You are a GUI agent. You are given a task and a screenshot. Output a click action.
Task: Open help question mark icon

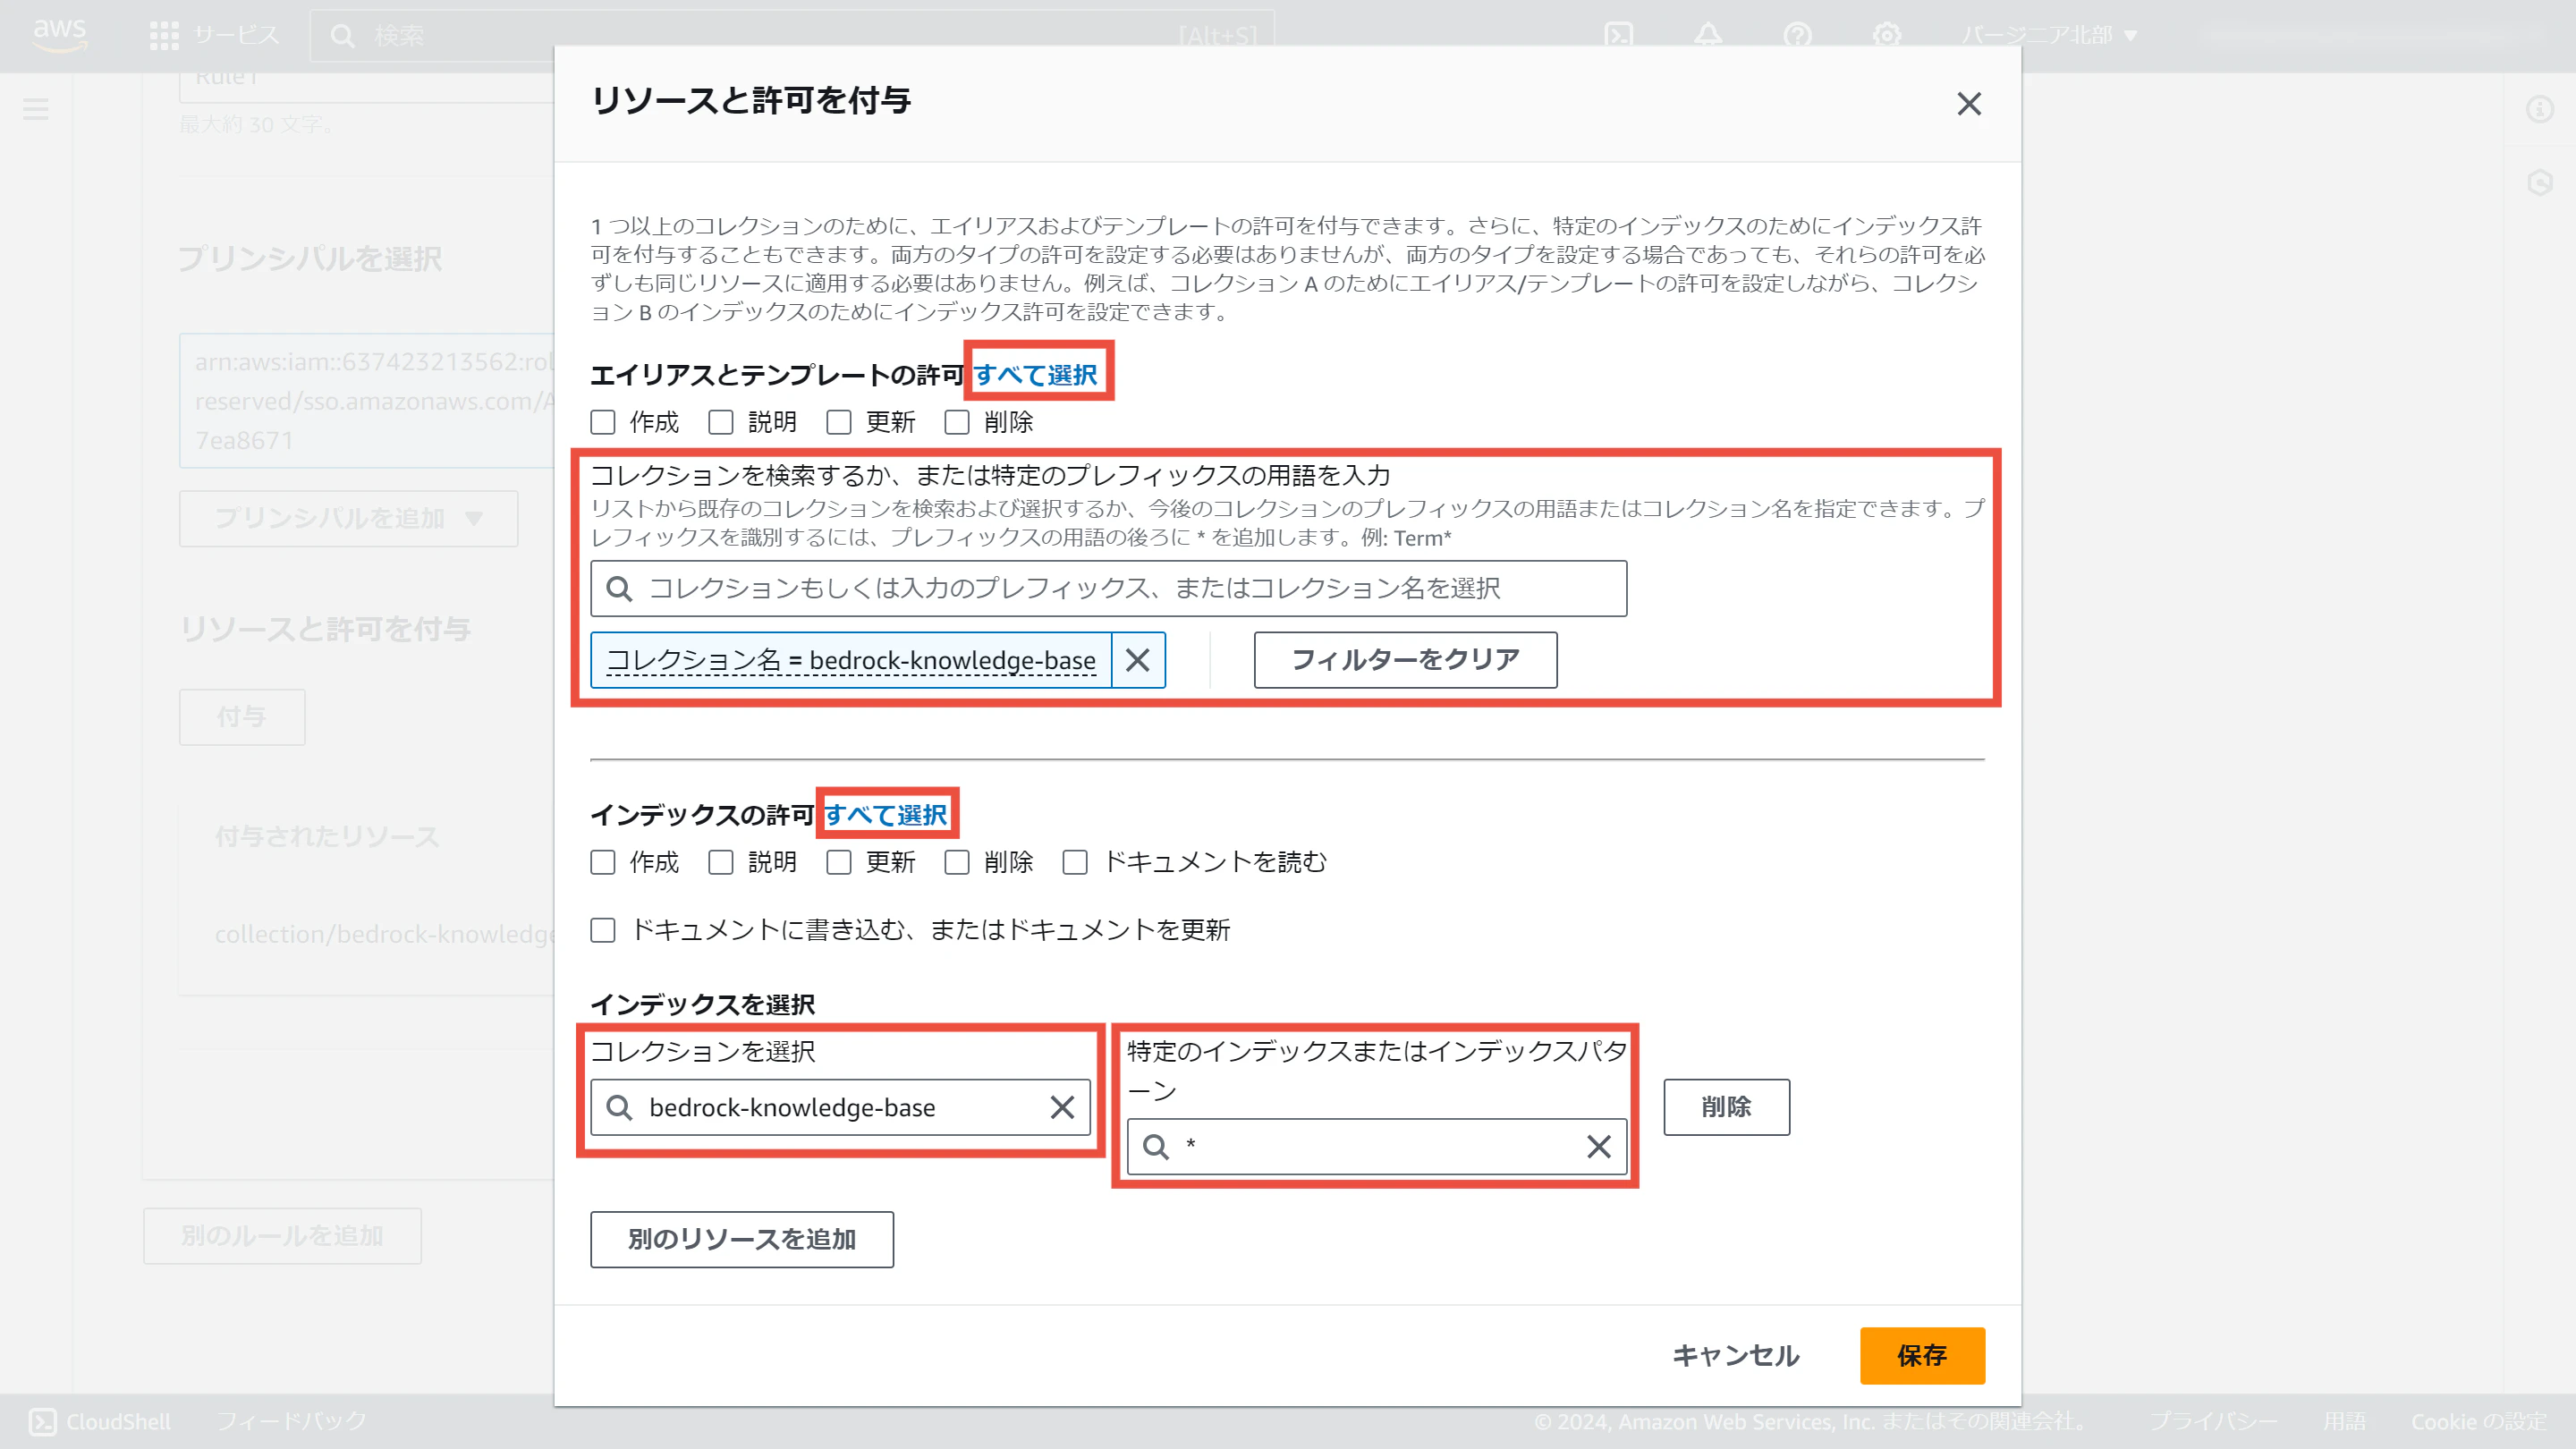coord(1797,36)
